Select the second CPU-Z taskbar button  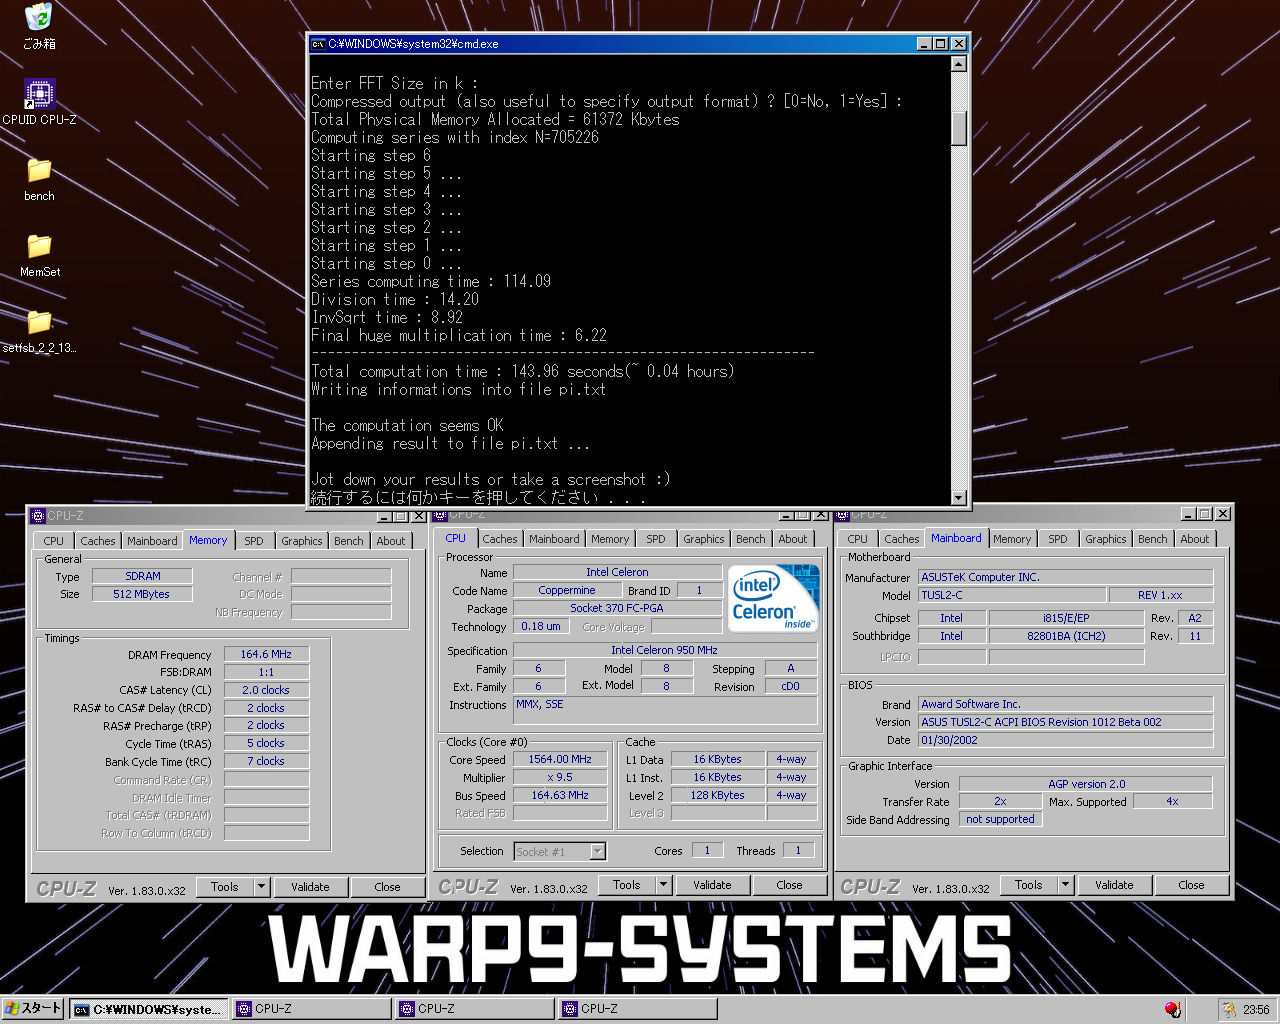pyautogui.click(x=475, y=1009)
